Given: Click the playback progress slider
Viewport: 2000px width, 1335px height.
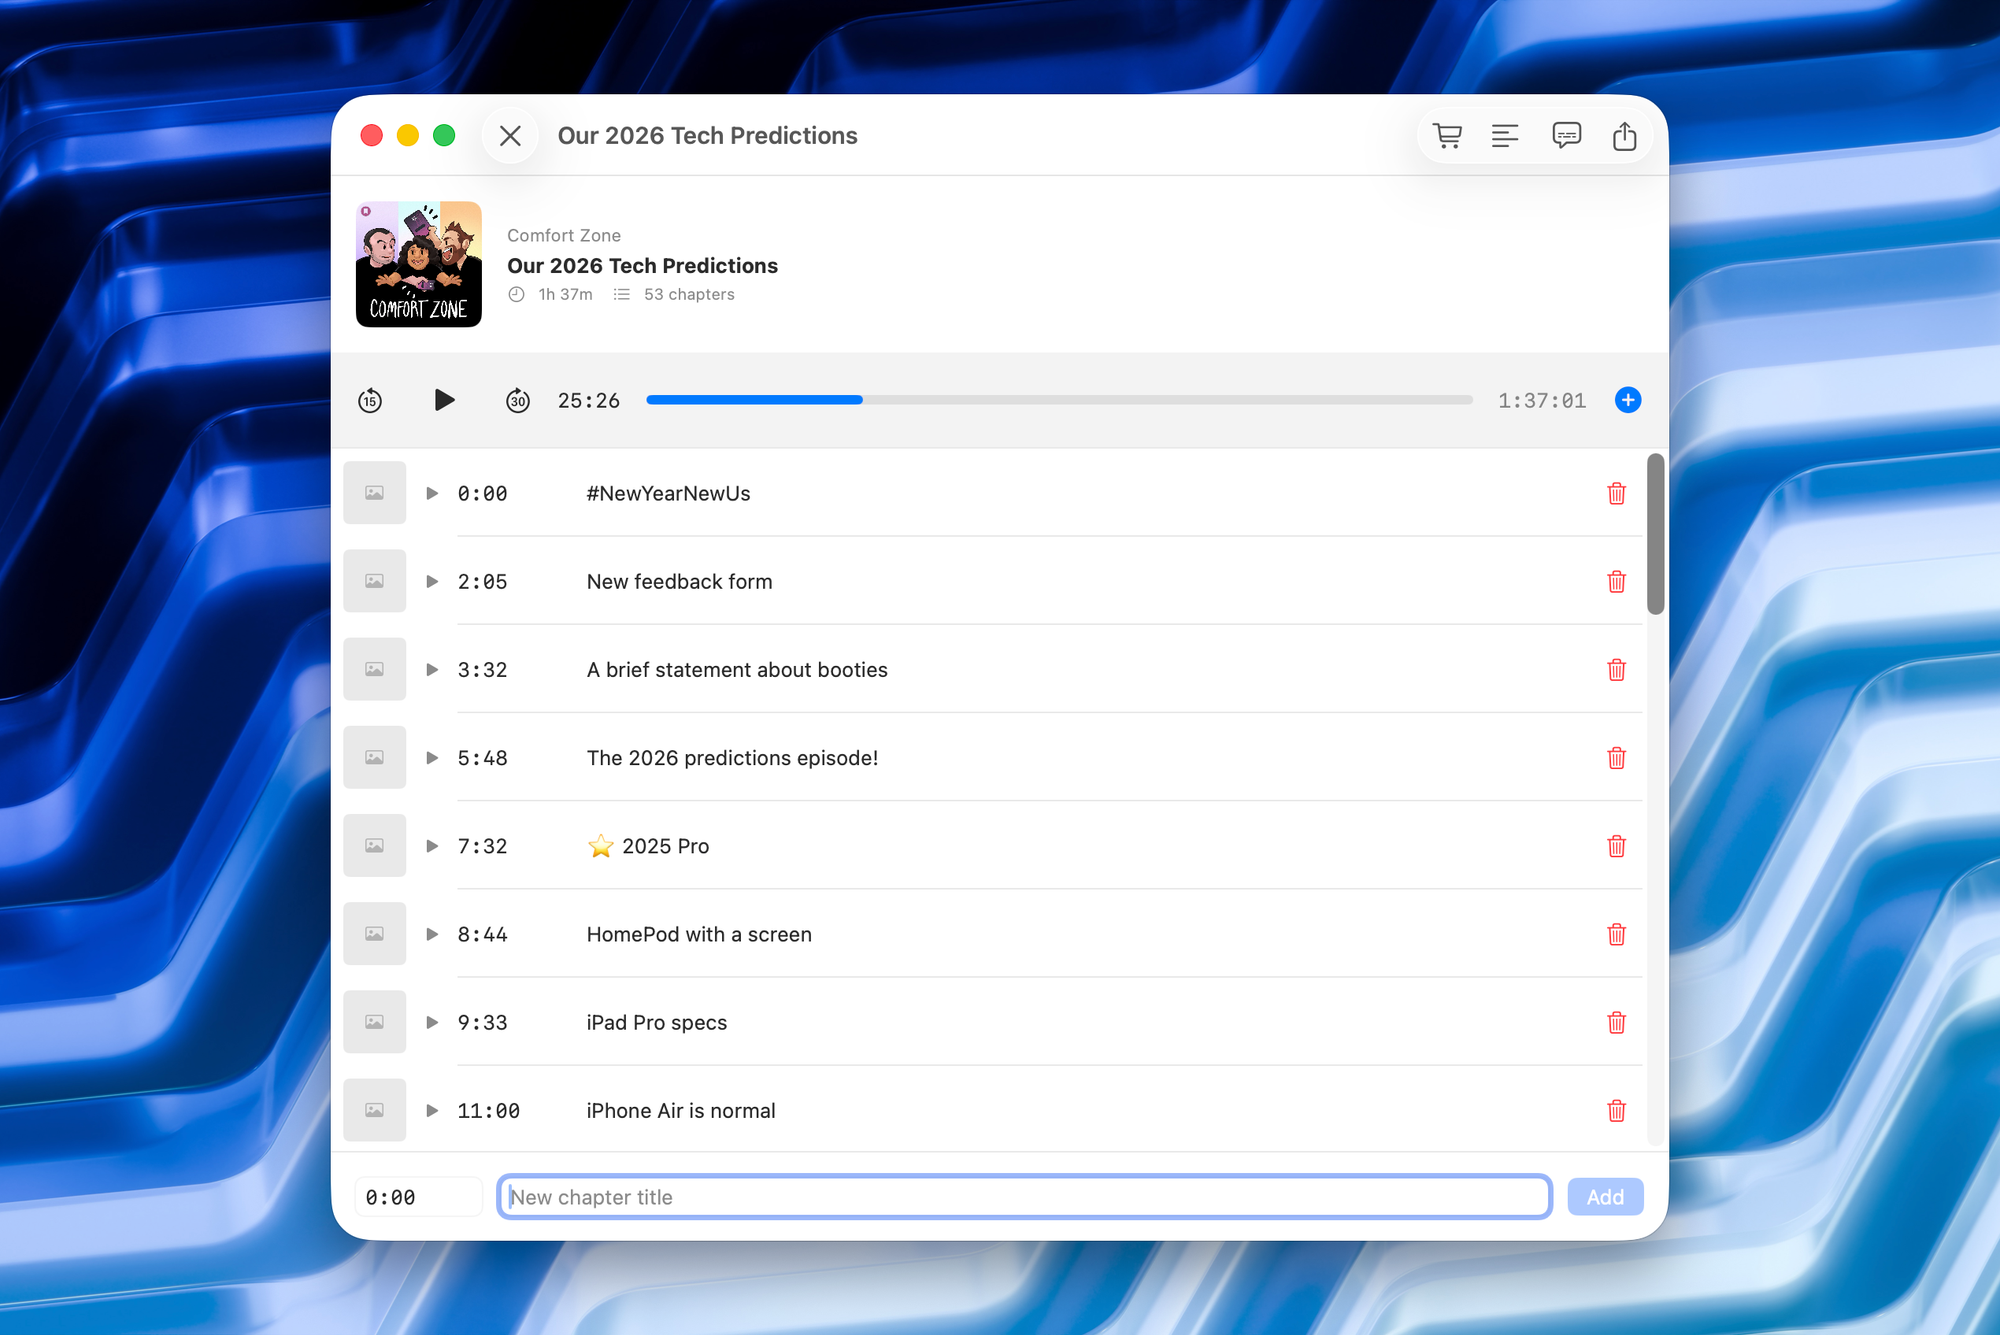Looking at the screenshot, I should coord(1059,400).
